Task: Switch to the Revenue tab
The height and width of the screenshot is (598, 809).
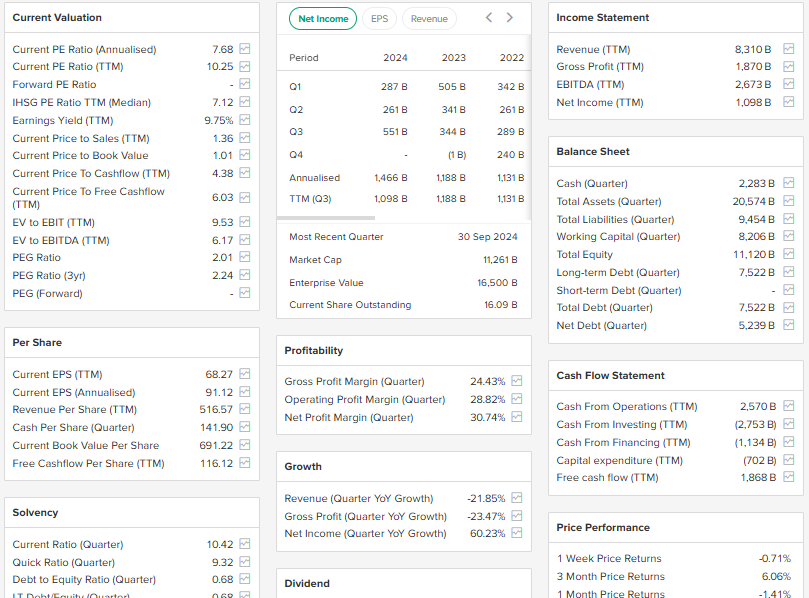Action: [x=429, y=18]
